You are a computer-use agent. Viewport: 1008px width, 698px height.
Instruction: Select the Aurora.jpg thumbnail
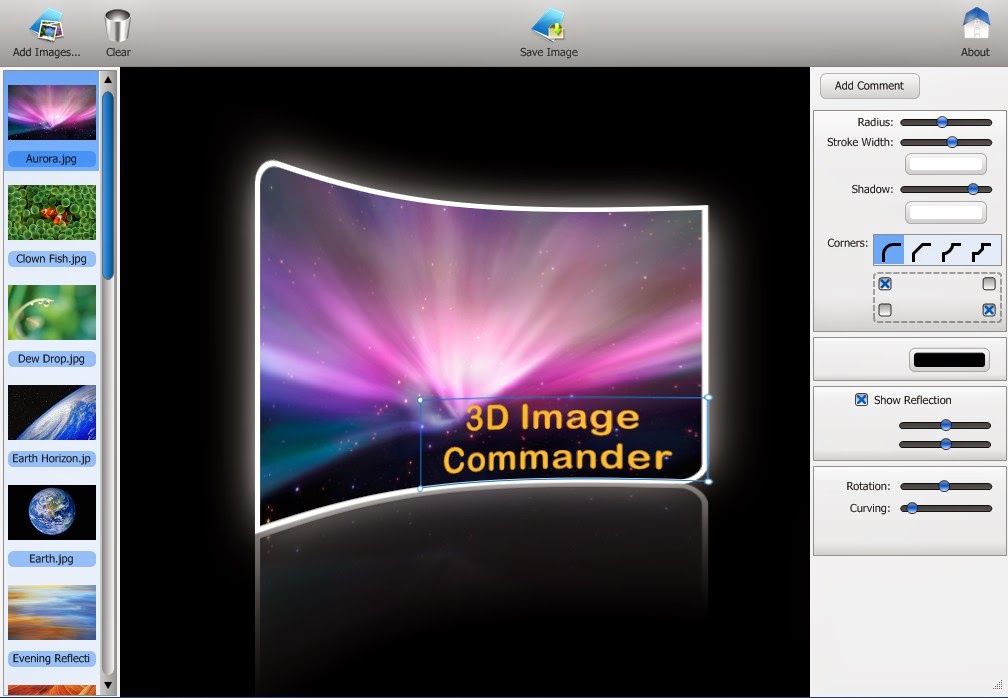point(52,112)
